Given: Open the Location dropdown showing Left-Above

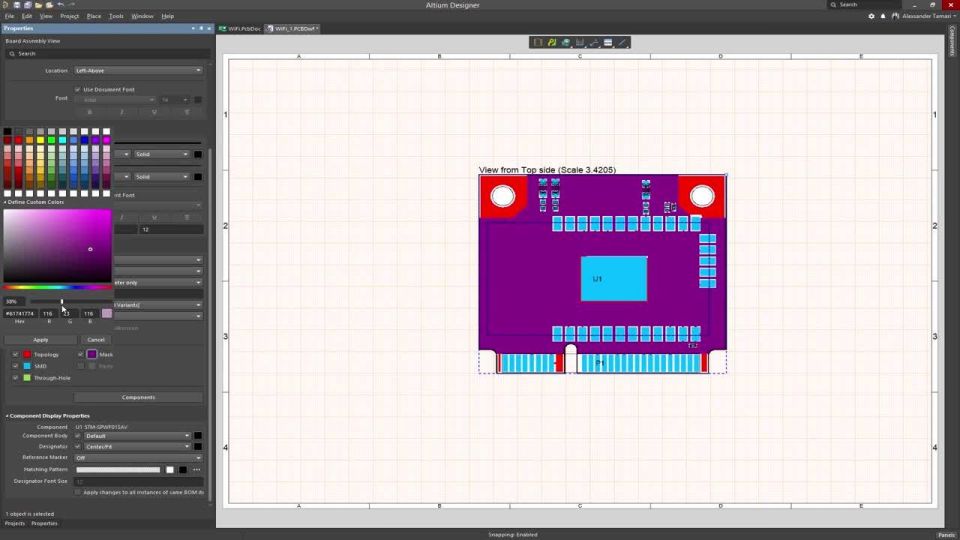Looking at the screenshot, I should tap(138, 70).
